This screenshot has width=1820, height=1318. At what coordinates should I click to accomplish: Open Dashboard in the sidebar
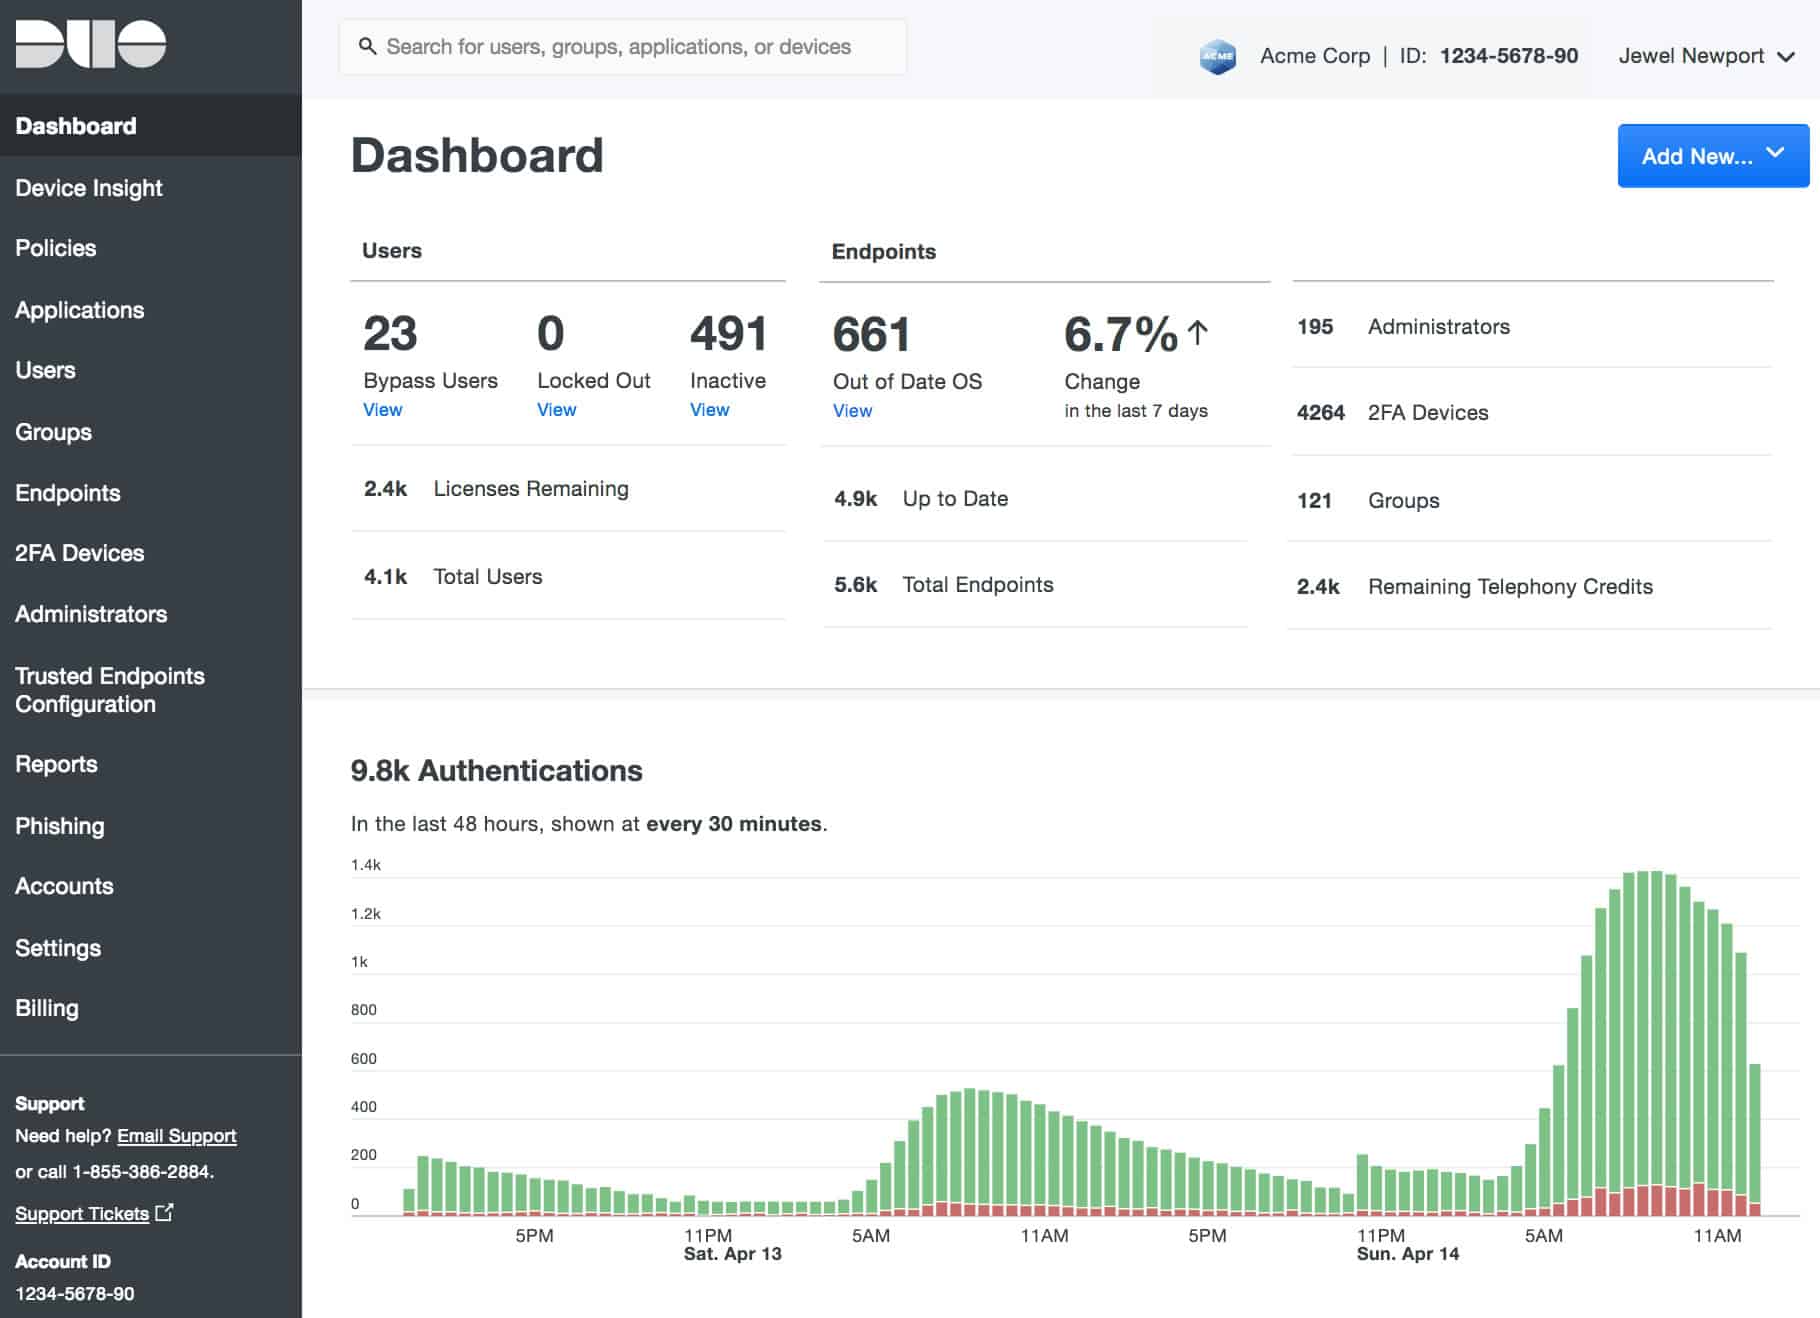[151, 125]
